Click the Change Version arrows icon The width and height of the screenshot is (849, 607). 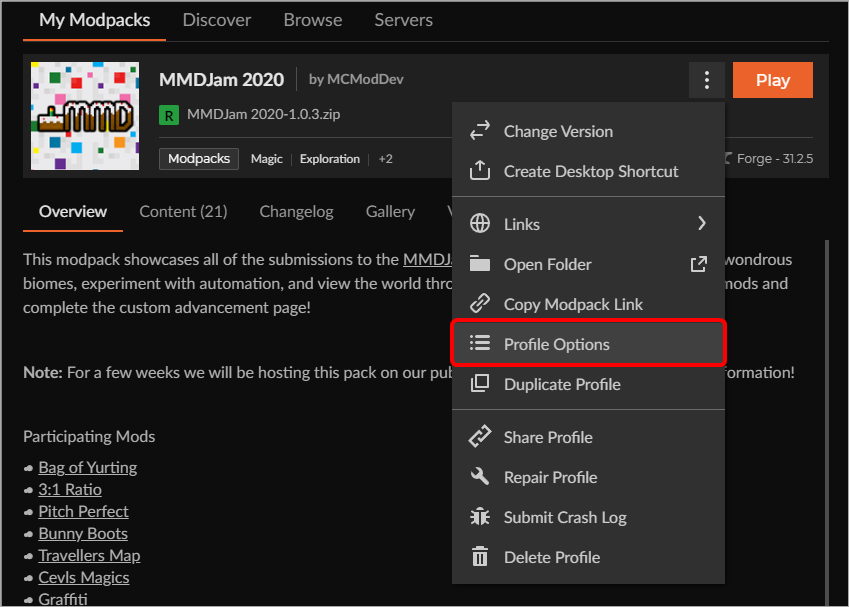click(x=480, y=130)
